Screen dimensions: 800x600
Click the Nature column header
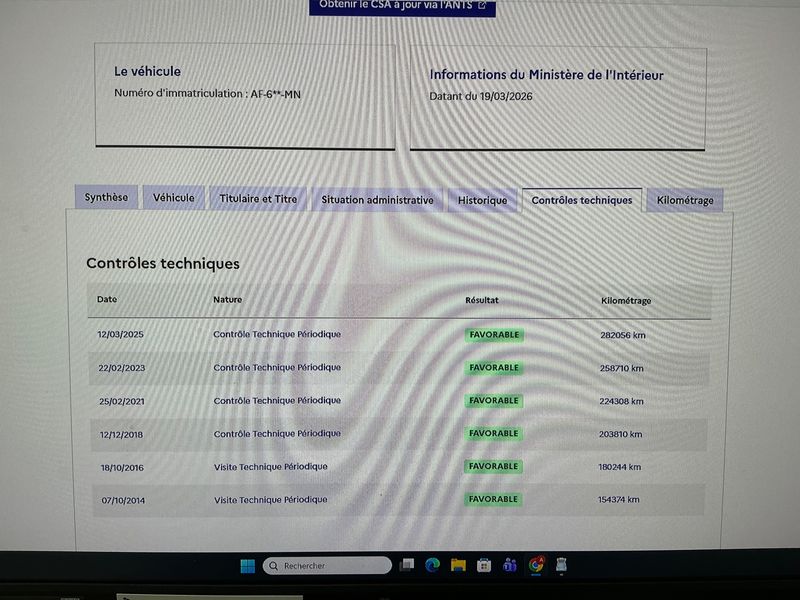click(228, 299)
